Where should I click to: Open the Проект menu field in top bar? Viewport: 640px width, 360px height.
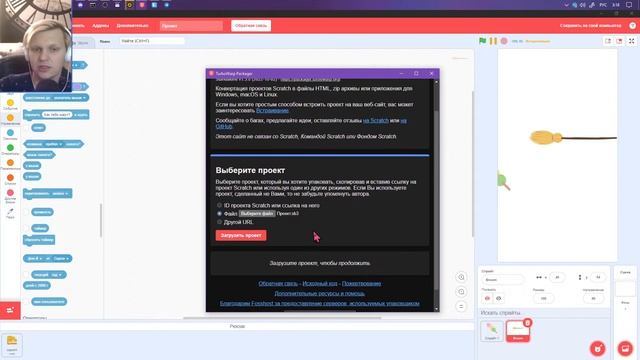click(x=191, y=26)
